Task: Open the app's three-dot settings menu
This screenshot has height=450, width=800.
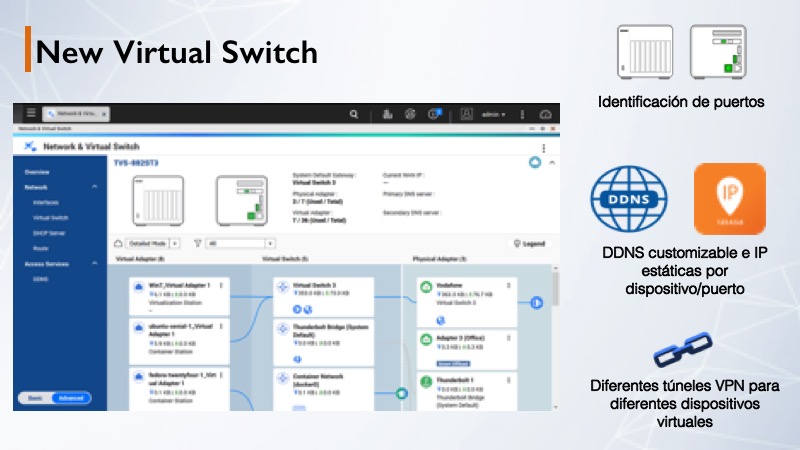Action: (x=543, y=148)
